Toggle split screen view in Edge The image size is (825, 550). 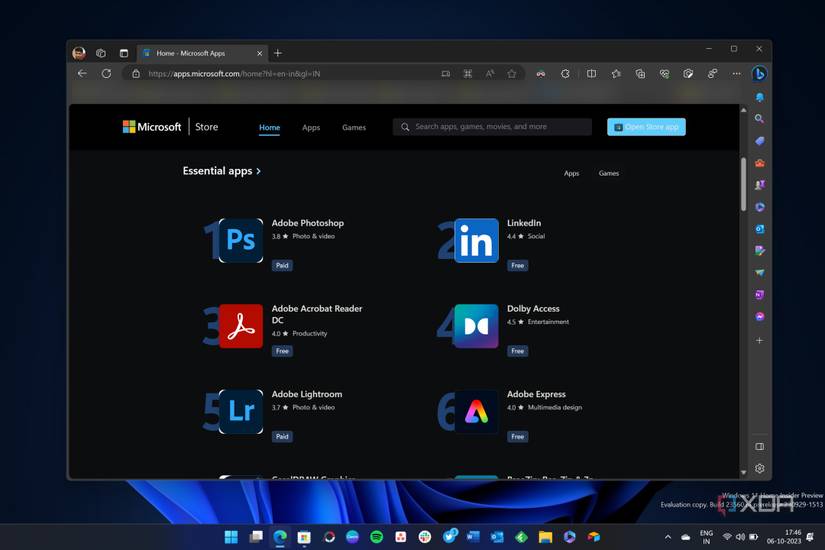591,74
